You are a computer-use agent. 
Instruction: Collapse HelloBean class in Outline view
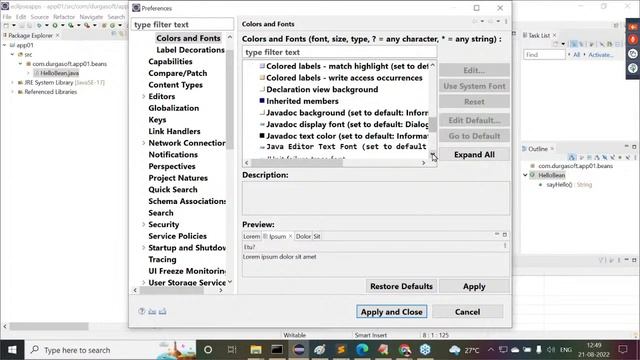click(525, 175)
